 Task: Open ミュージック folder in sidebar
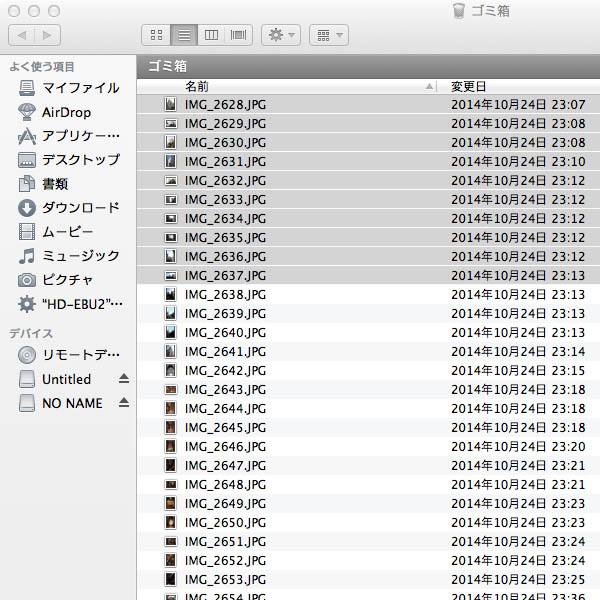80,256
